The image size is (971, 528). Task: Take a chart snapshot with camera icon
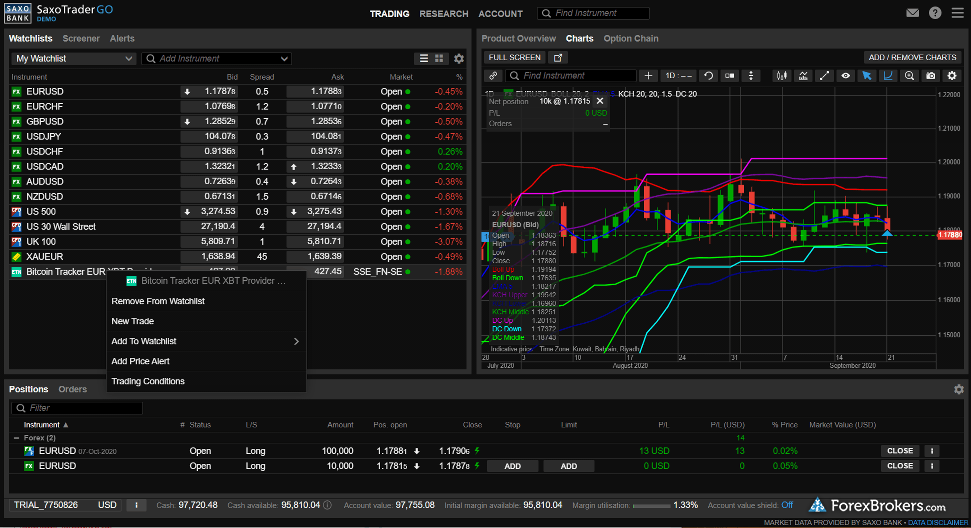coord(930,76)
